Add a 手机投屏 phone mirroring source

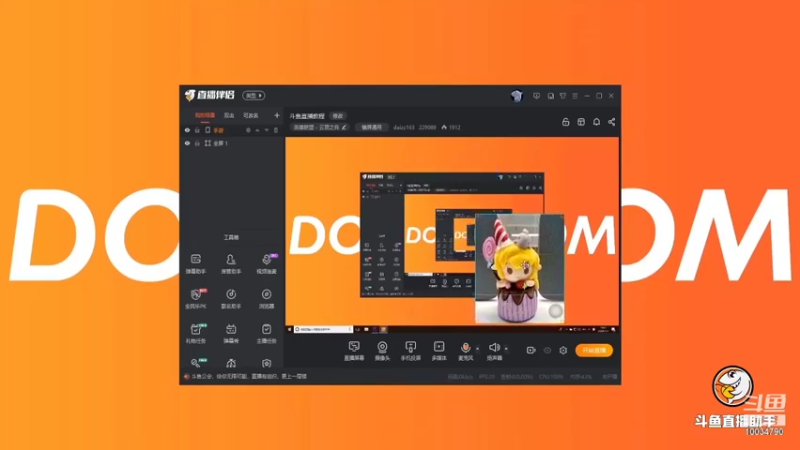point(410,351)
